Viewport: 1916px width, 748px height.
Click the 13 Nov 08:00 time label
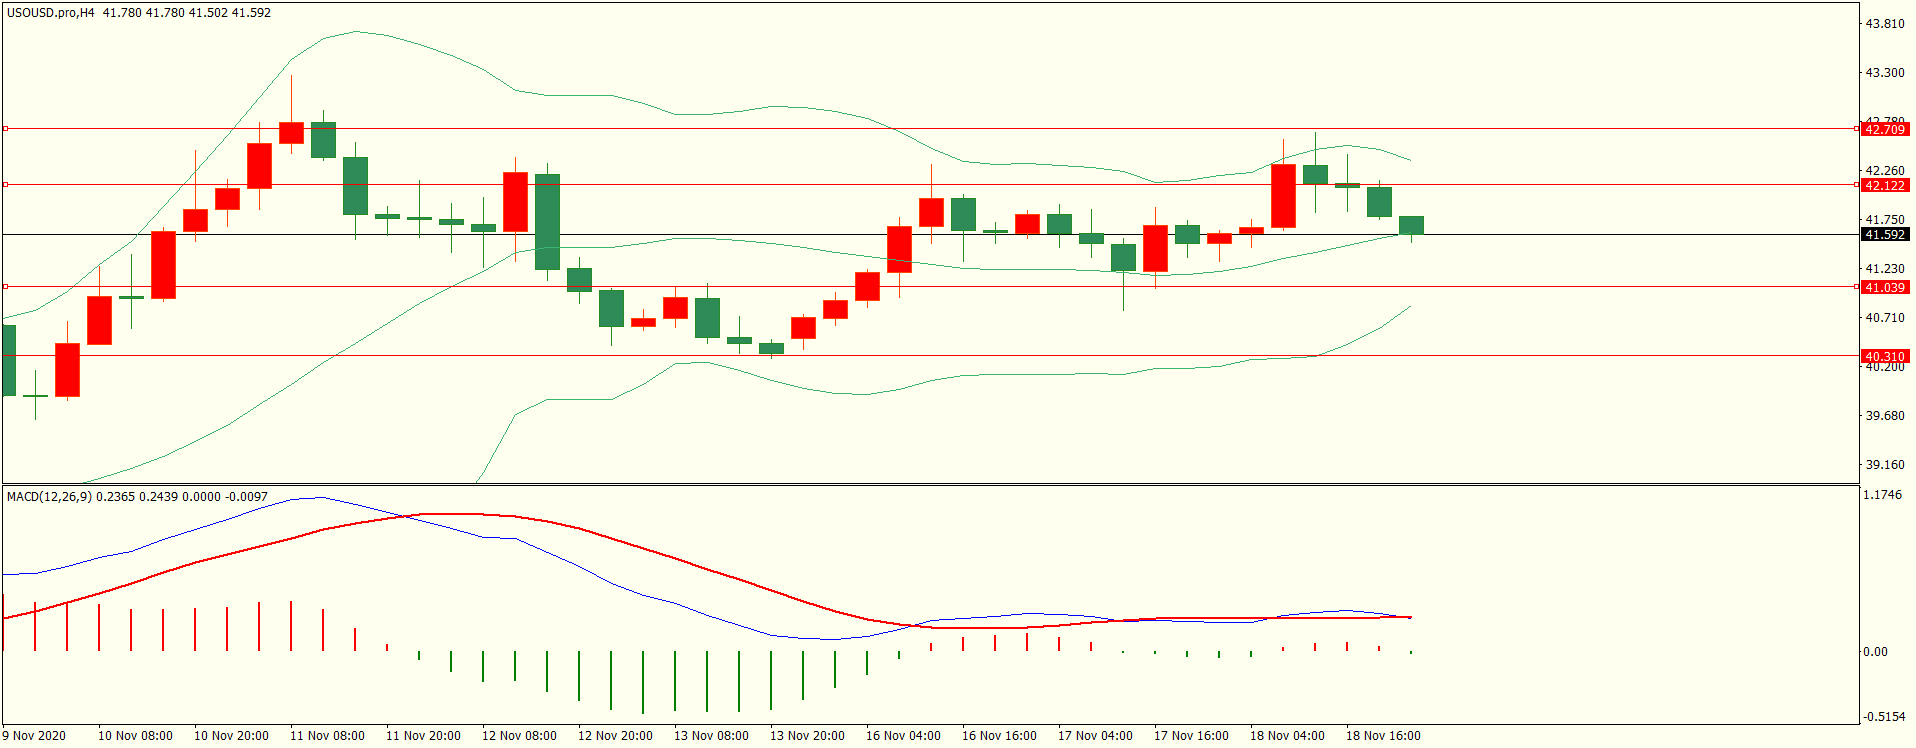coord(711,736)
